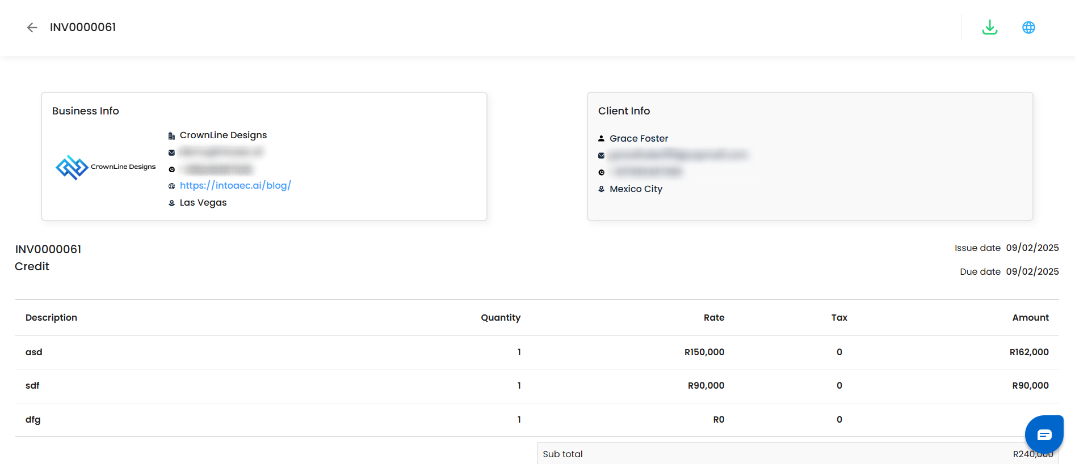Click the Quantity column header
Viewport: 1075px width, 464px height.
tap(500, 318)
